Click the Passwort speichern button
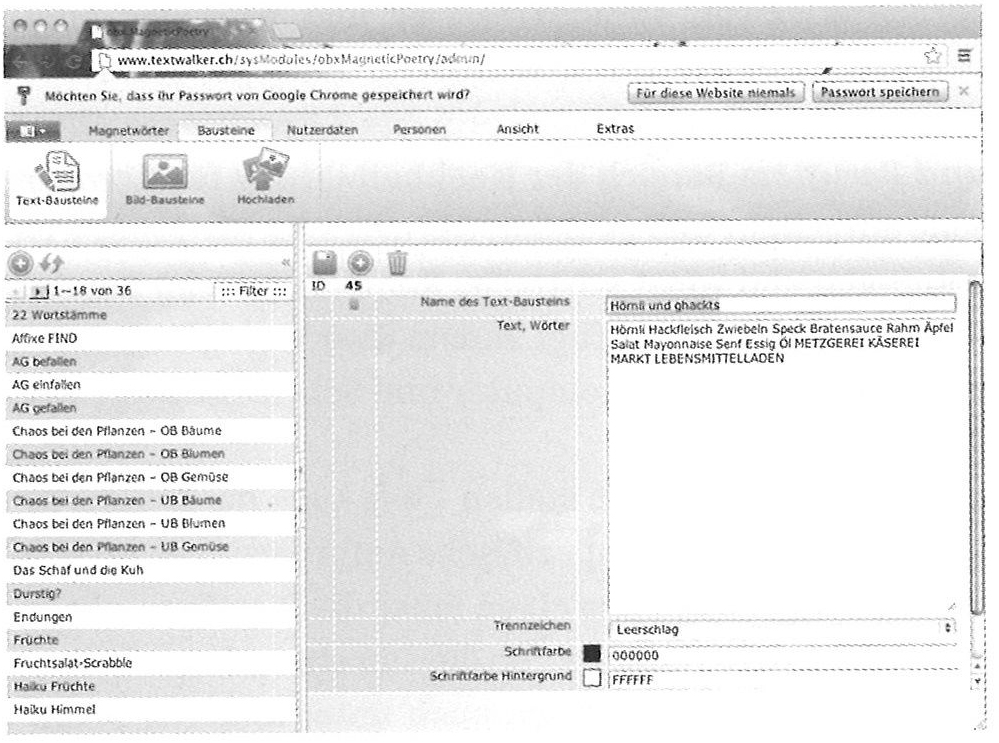The height and width of the screenshot is (743, 999). point(881,93)
